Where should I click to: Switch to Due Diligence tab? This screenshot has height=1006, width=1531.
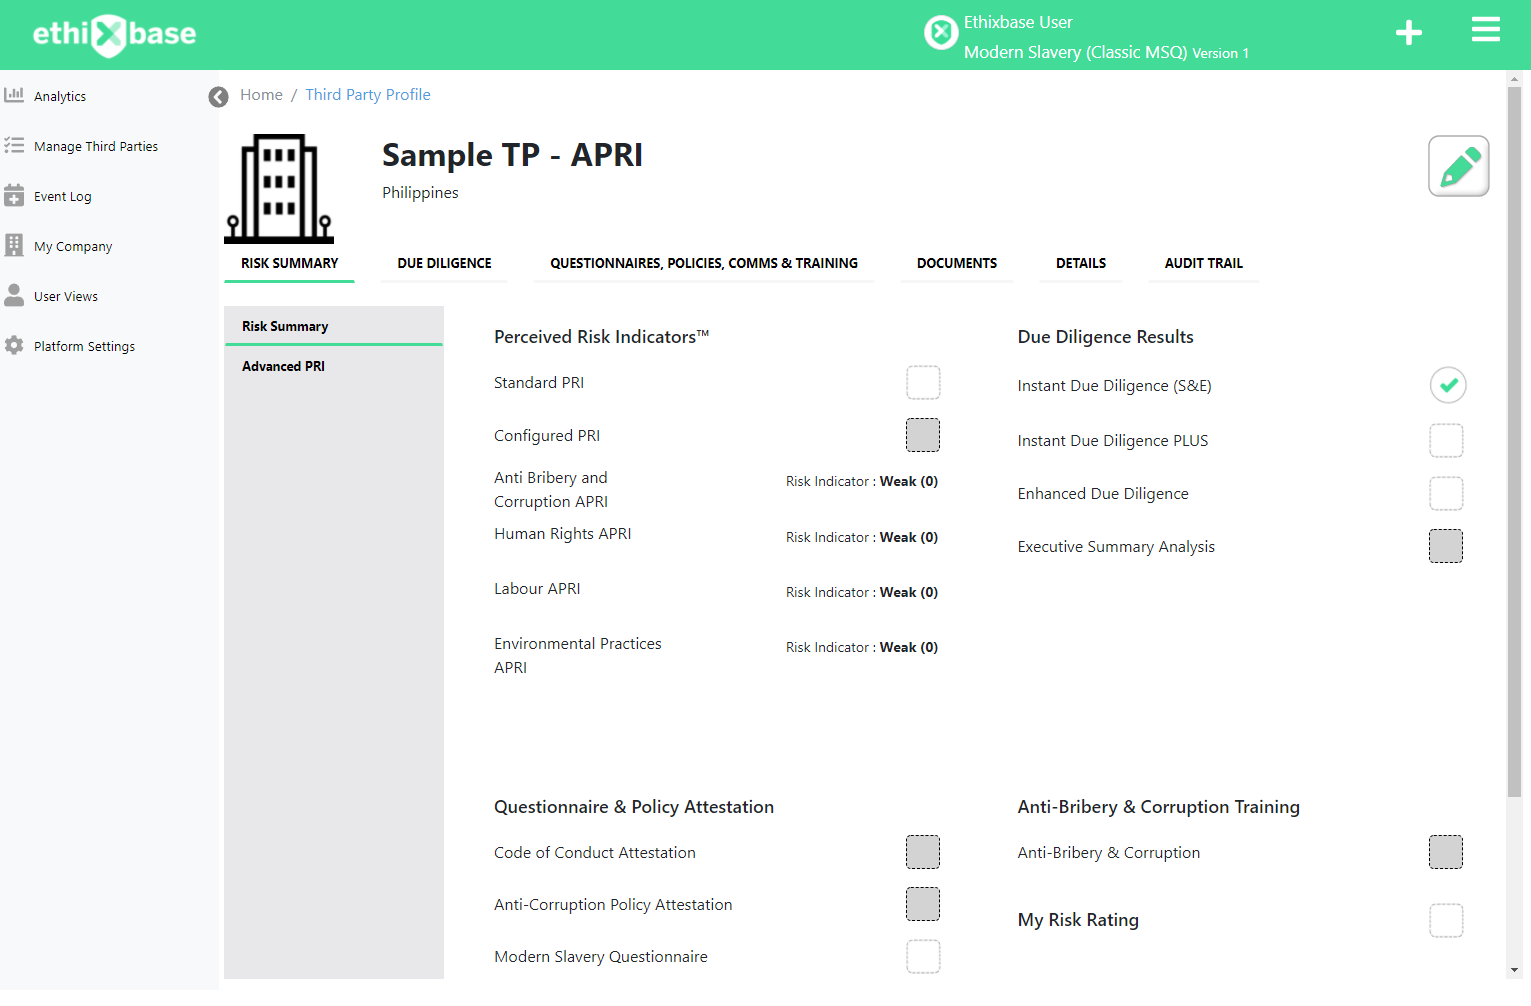click(x=444, y=263)
